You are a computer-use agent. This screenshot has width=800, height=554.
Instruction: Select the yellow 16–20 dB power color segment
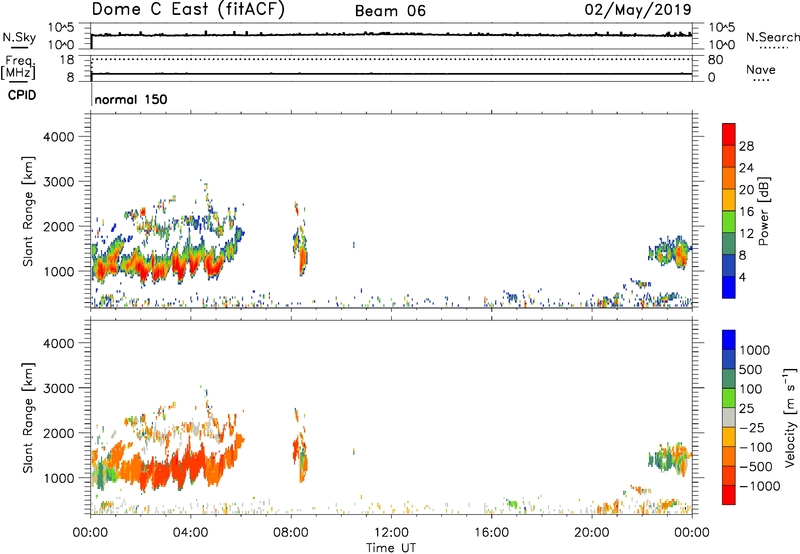coord(729,200)
